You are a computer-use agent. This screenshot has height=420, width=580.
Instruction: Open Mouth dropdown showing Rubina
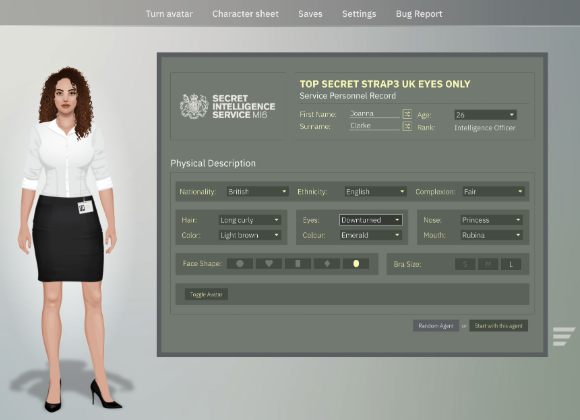tap(492, 235)
